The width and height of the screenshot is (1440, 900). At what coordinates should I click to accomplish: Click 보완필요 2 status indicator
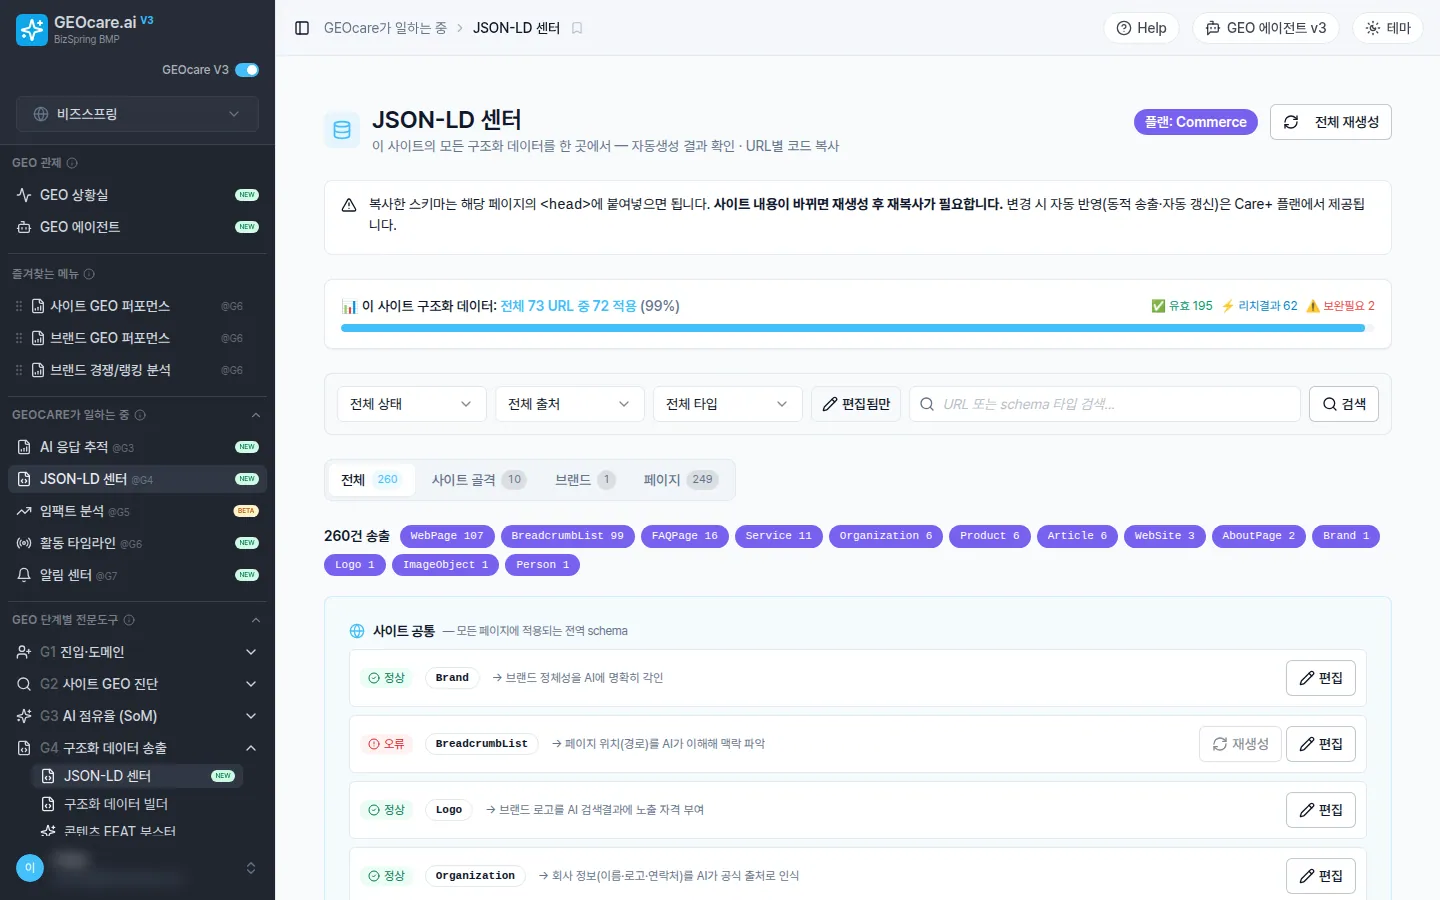[x=1340, y=306]
